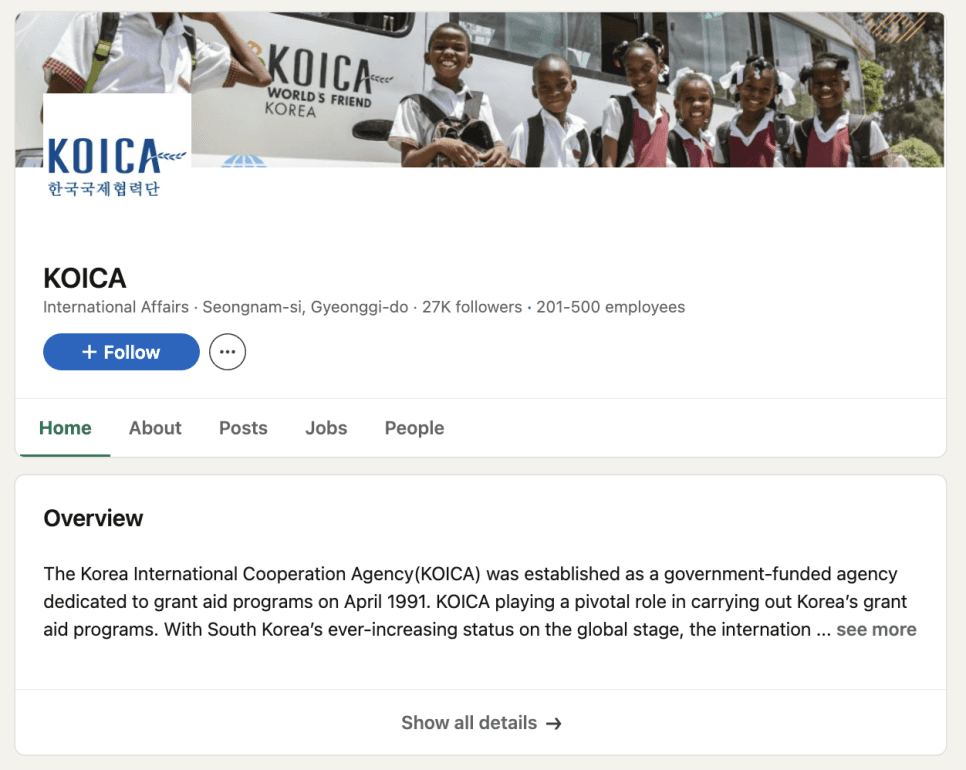Click the blue globe icon below banner

(244, 161)
